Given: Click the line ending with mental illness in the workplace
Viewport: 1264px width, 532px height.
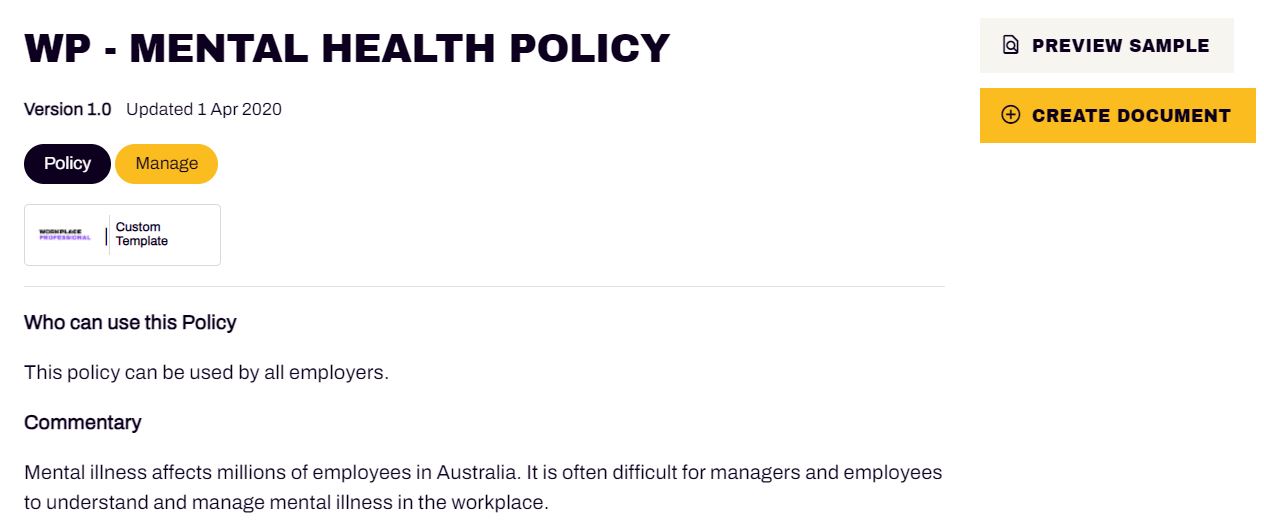Looking at the screenshot, I should [x=286, y=502].
